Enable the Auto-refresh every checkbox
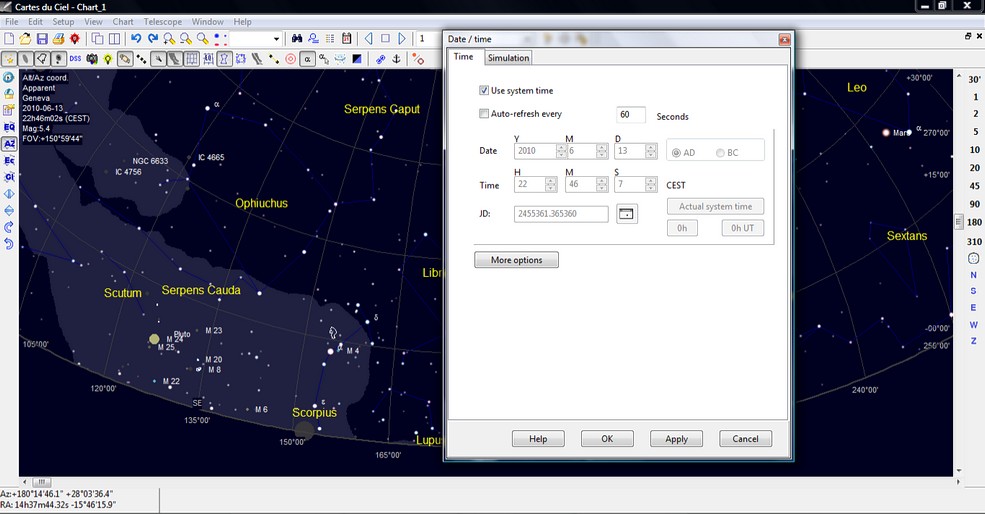The width and height of the screenshot is (985, 514). [x=485, y=114]
